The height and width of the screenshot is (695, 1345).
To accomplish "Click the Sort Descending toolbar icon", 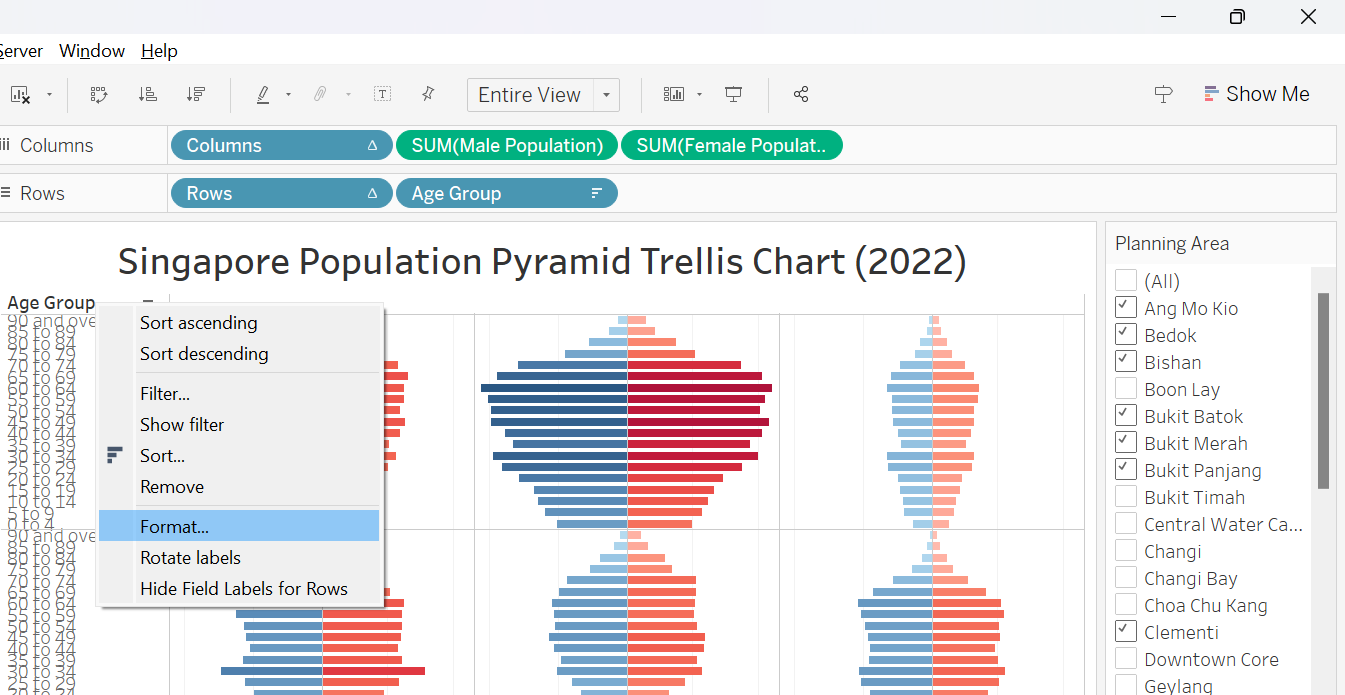I will pos(196,94).
